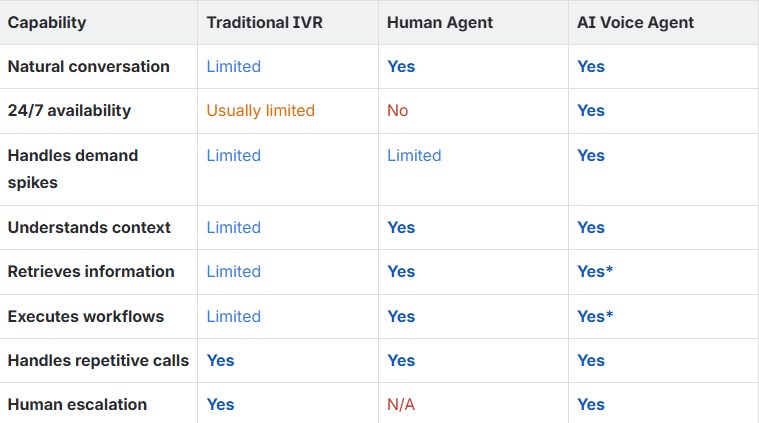Viewport: 759px width, 423px height.
Task: Click Traditional IVR Yes for Handles repetitive calls
Action: [x=220, y=361]
